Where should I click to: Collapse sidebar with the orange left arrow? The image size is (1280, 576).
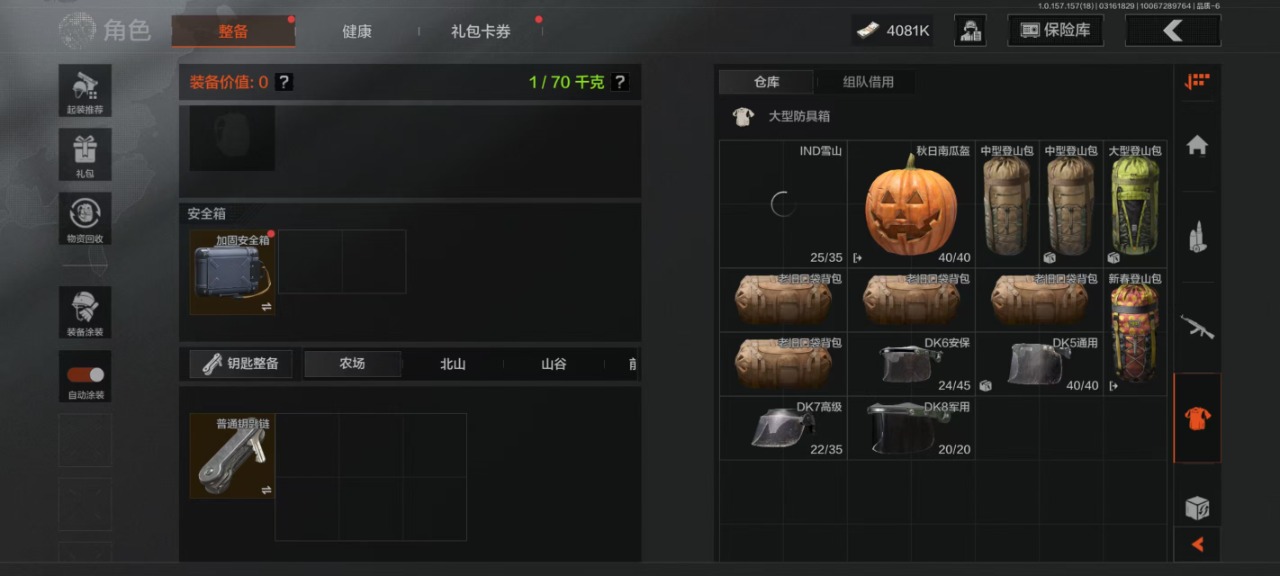click(x=1197, y=544)
